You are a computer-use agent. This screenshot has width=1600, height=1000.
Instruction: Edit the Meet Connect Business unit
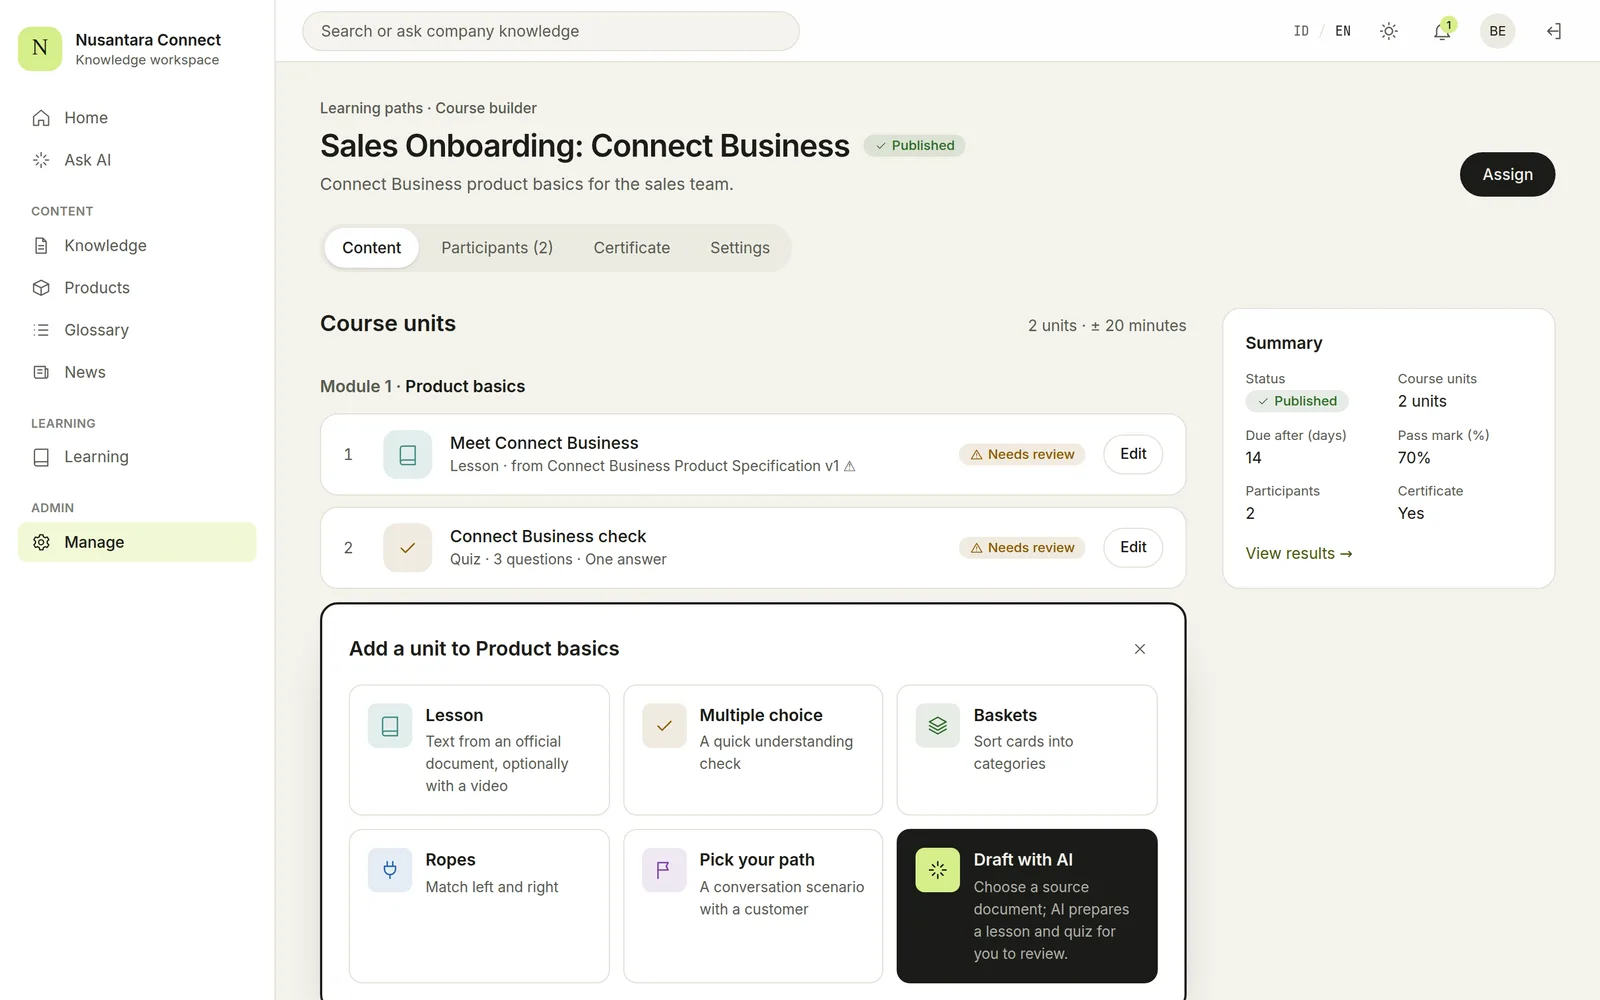click(x=1133, y=454)
